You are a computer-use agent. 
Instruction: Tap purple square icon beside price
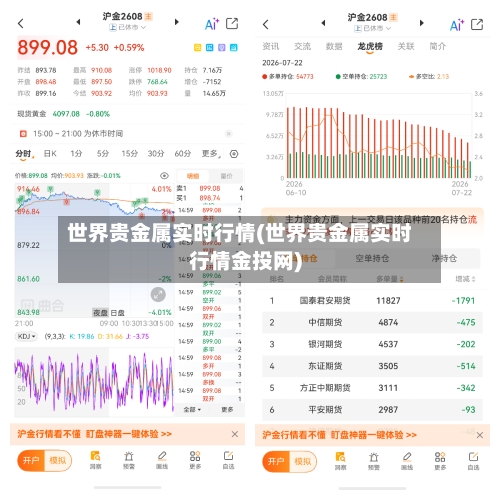[x=222, y=48]
